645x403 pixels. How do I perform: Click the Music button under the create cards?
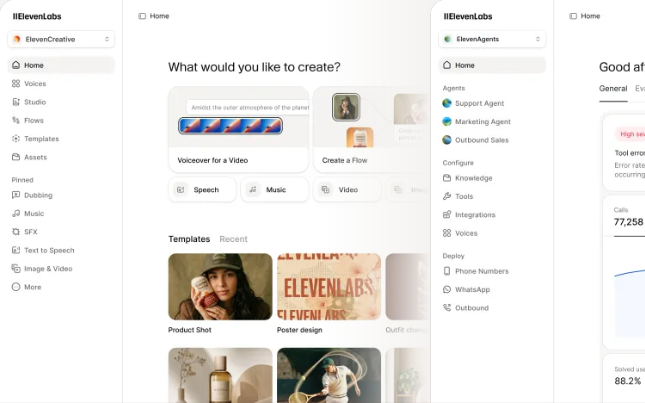(275, 190)
